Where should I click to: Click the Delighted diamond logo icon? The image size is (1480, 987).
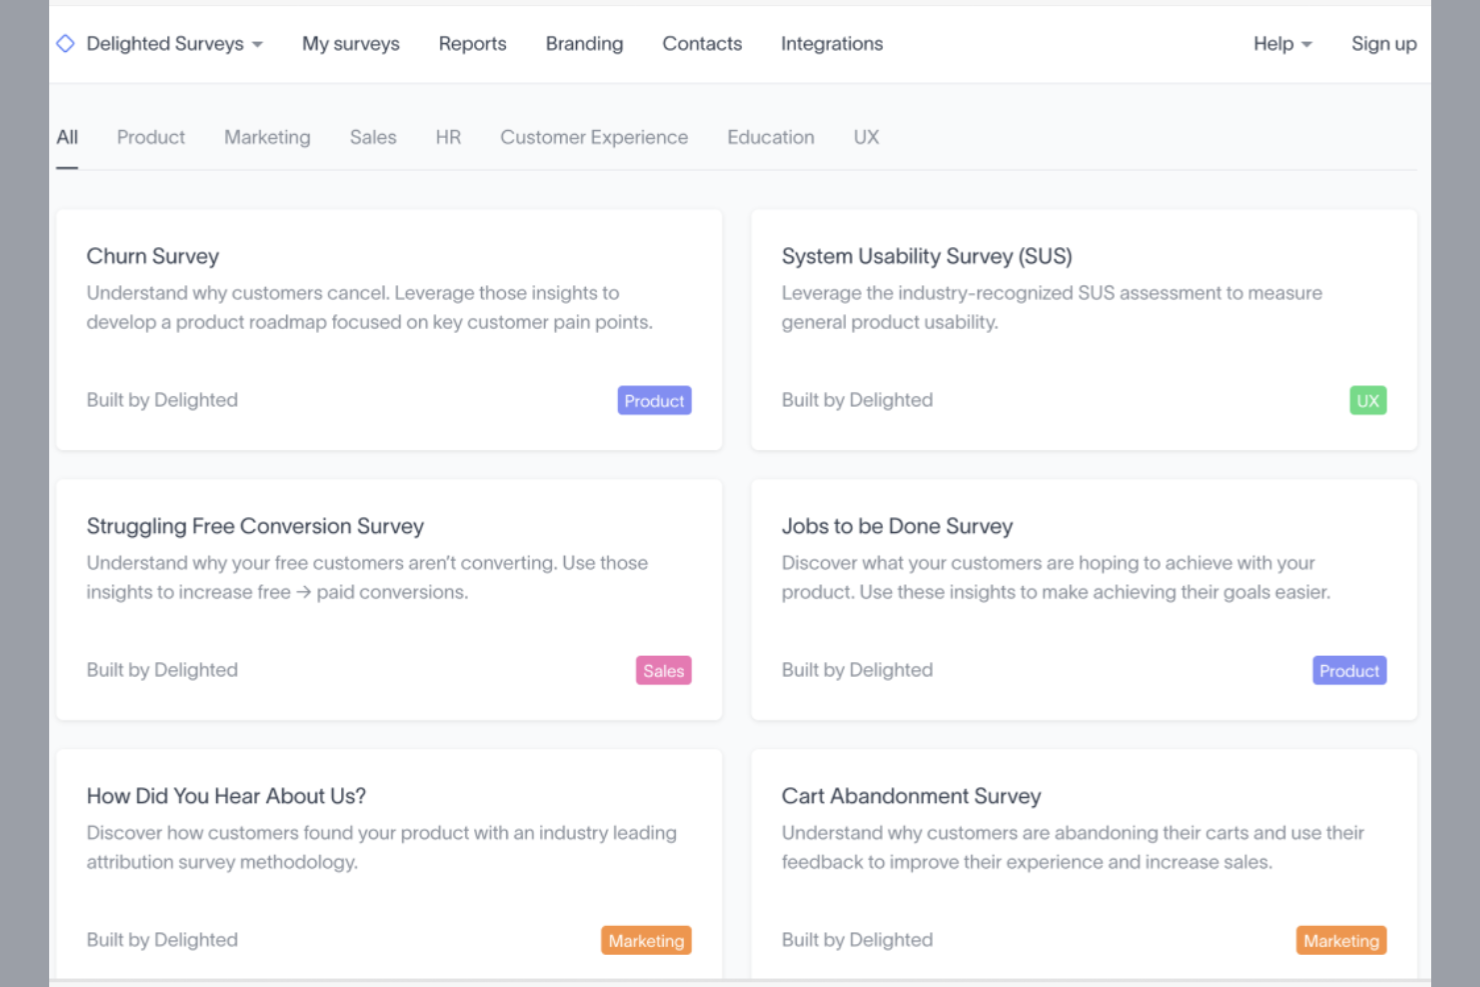(x=65, y=43)
